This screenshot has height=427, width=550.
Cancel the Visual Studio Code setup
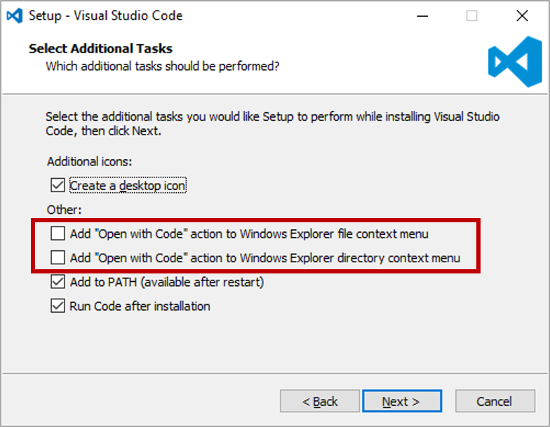click(x=495, y=401)
